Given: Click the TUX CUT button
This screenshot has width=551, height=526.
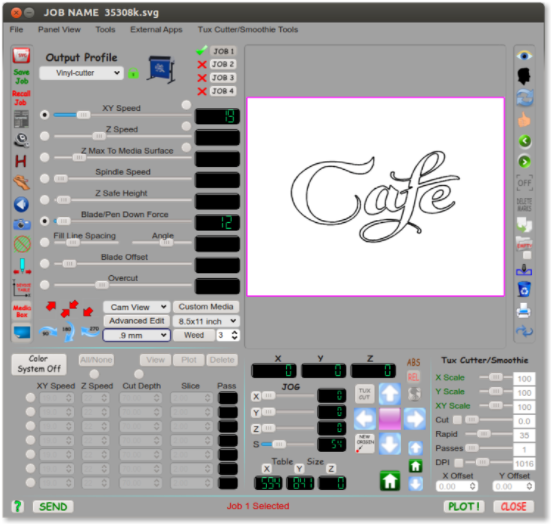Looking at the screenshot, I should [365, 394].
